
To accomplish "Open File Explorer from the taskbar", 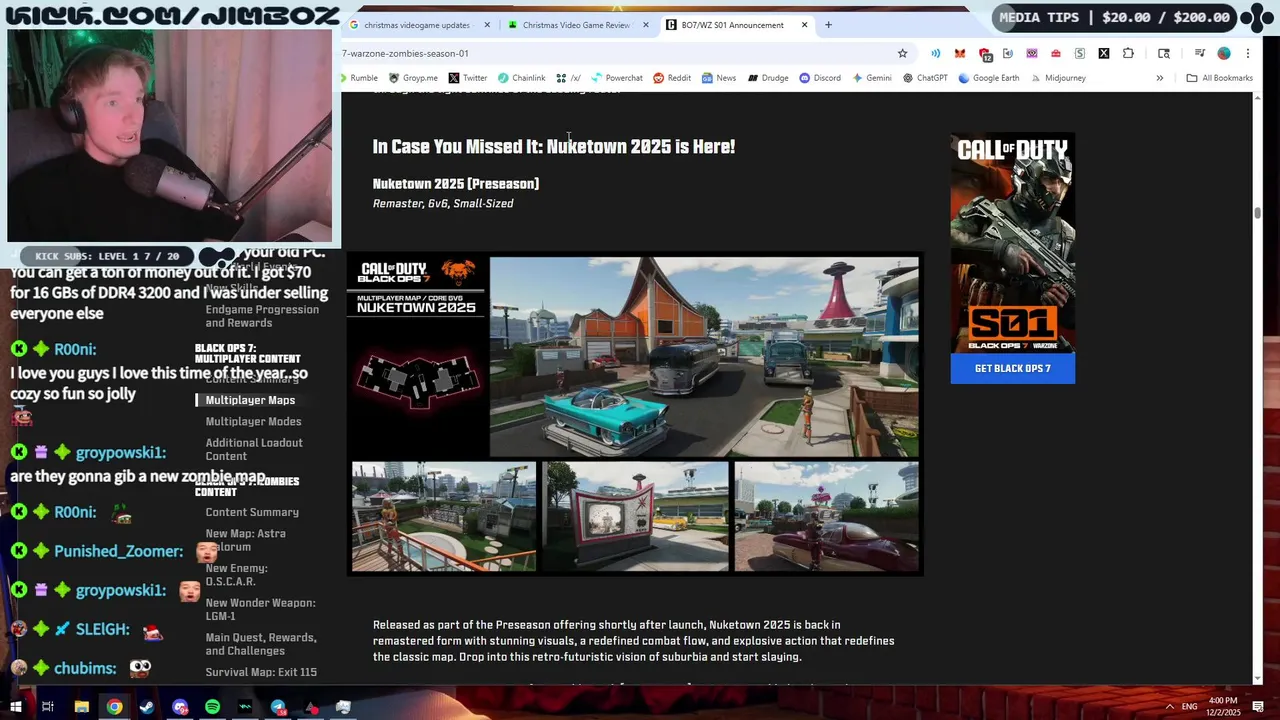I will 82,707.
